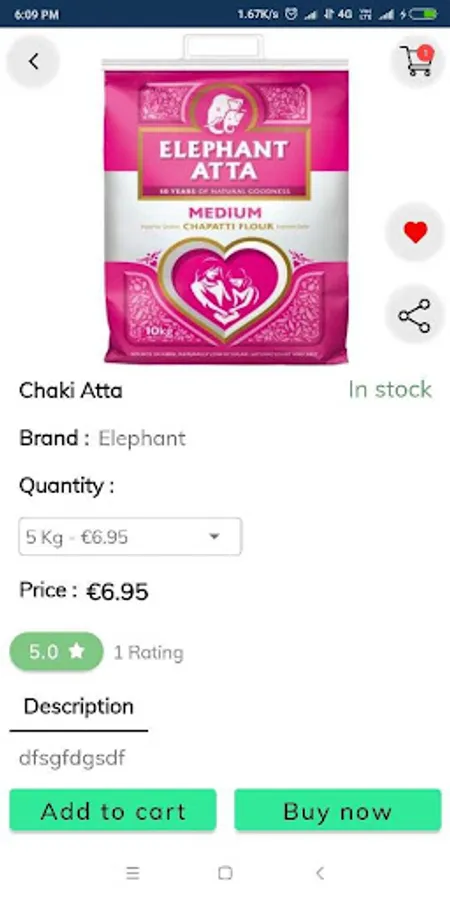Tap the Android recent apps menu icon
This screenshot has height=900, width=450.
[x=133, y=873]
